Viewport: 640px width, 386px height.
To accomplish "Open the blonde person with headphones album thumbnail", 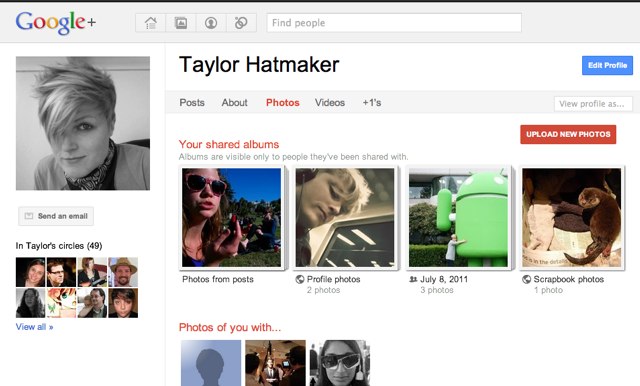I will click(345, 217).
